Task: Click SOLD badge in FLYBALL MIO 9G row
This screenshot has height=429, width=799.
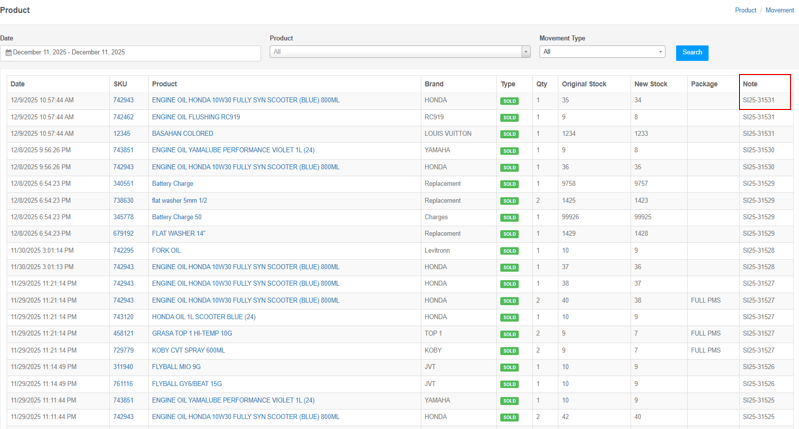Action: [509, 367]
